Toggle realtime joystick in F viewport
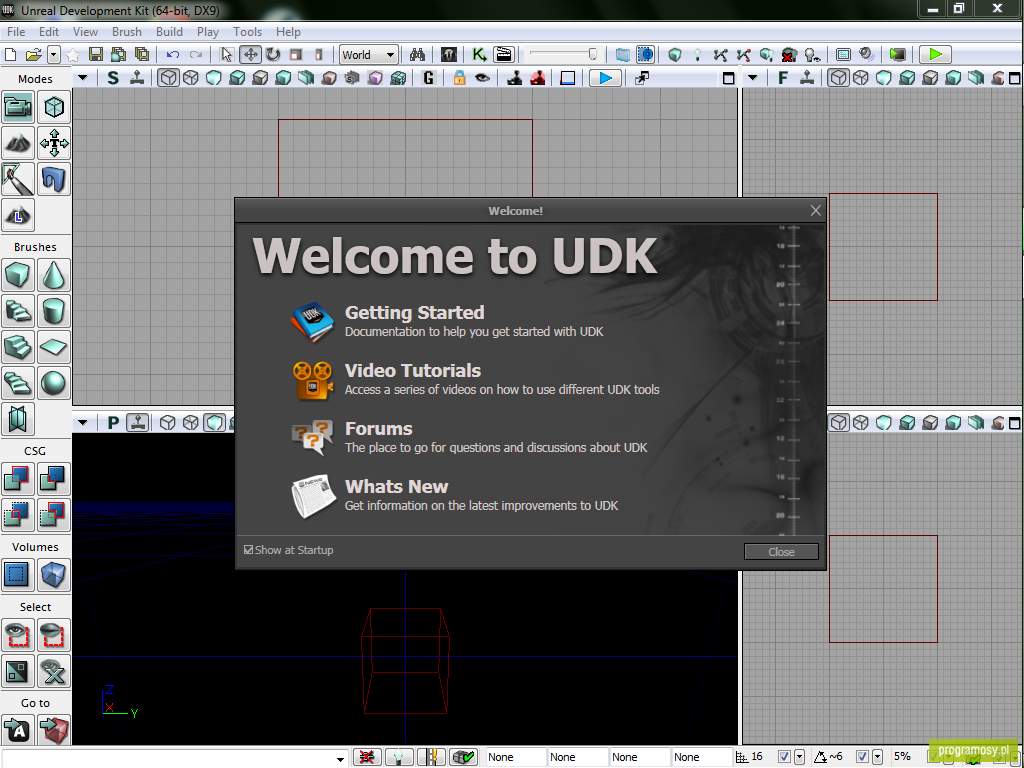Image resolution: width=1024 pixels, height=768 pixels. (807, 78)
